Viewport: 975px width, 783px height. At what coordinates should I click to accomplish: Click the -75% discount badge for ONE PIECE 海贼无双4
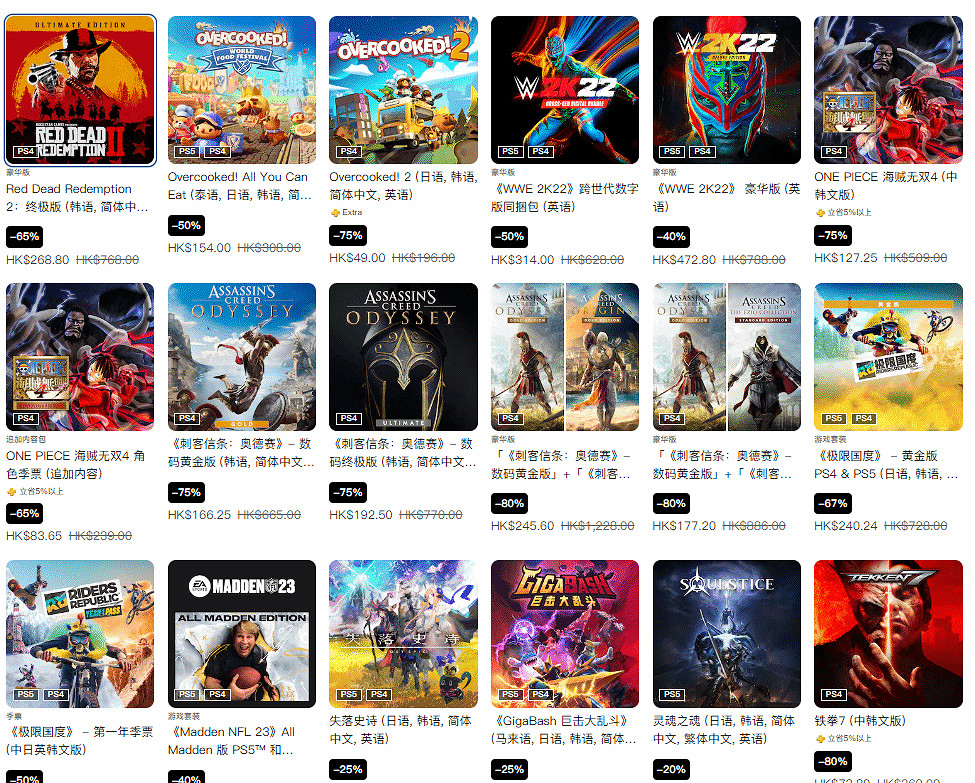point(833,236)
